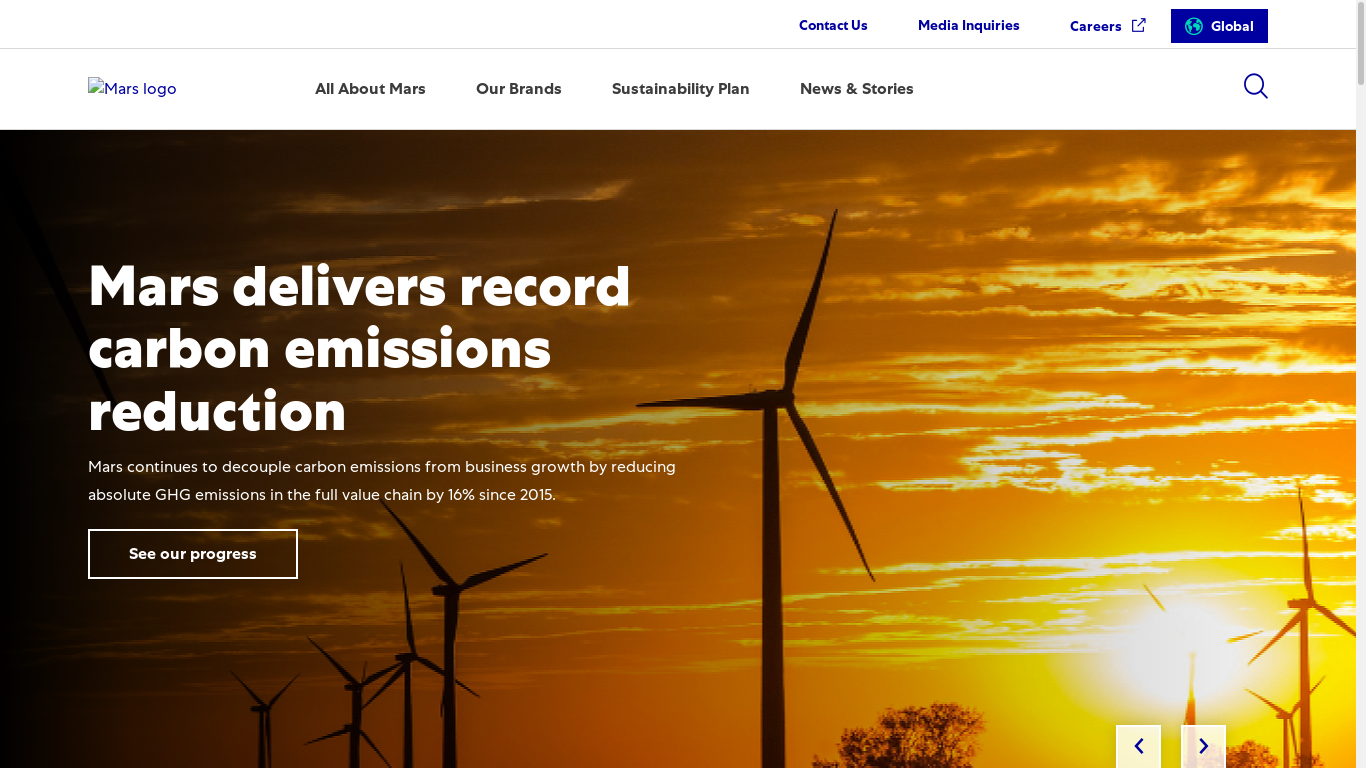Open the search magnifier icon
Viewport: 1366px width, 768px height.
click(1255, 87)
